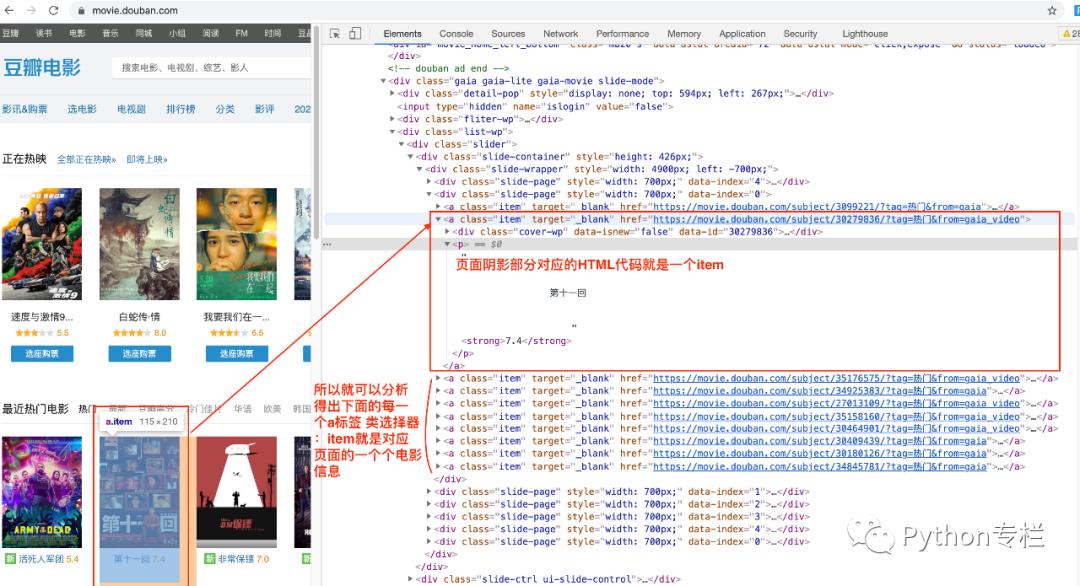Select the strong 7.4 line in the DOM

coord(517,341)
